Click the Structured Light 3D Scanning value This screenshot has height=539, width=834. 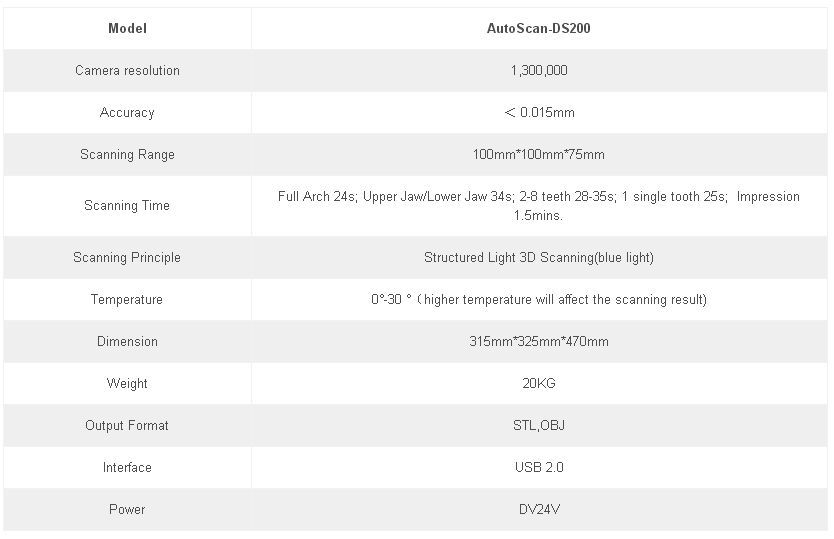538,257
